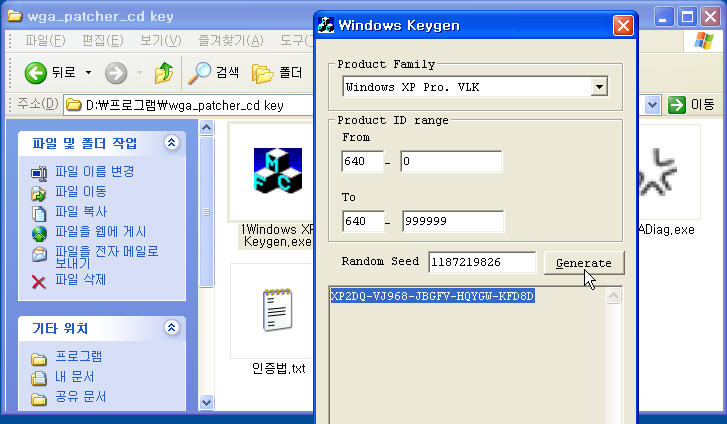Image resolution: width=727 pixels, height=424 pixels.
Task: Click the Generate button in Windows Keygen
Action: pos(584,263)
